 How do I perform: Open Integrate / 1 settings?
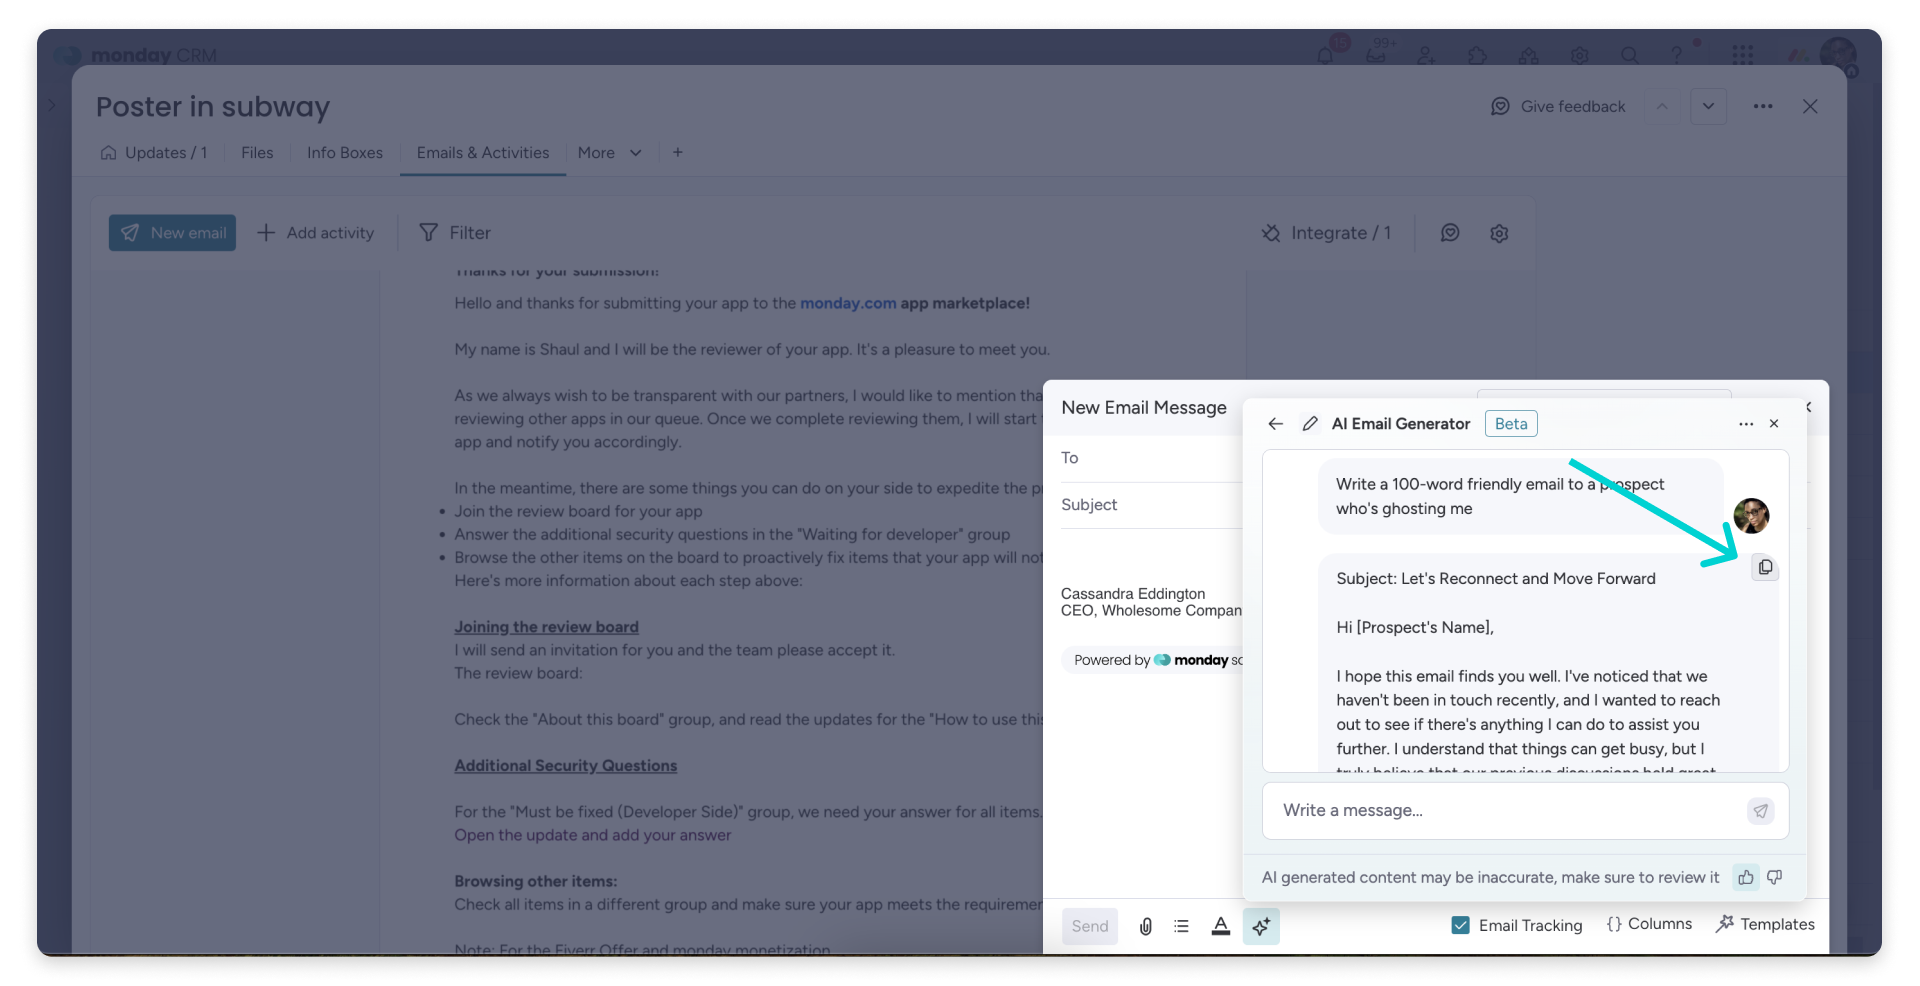(x=1326, y=233)
